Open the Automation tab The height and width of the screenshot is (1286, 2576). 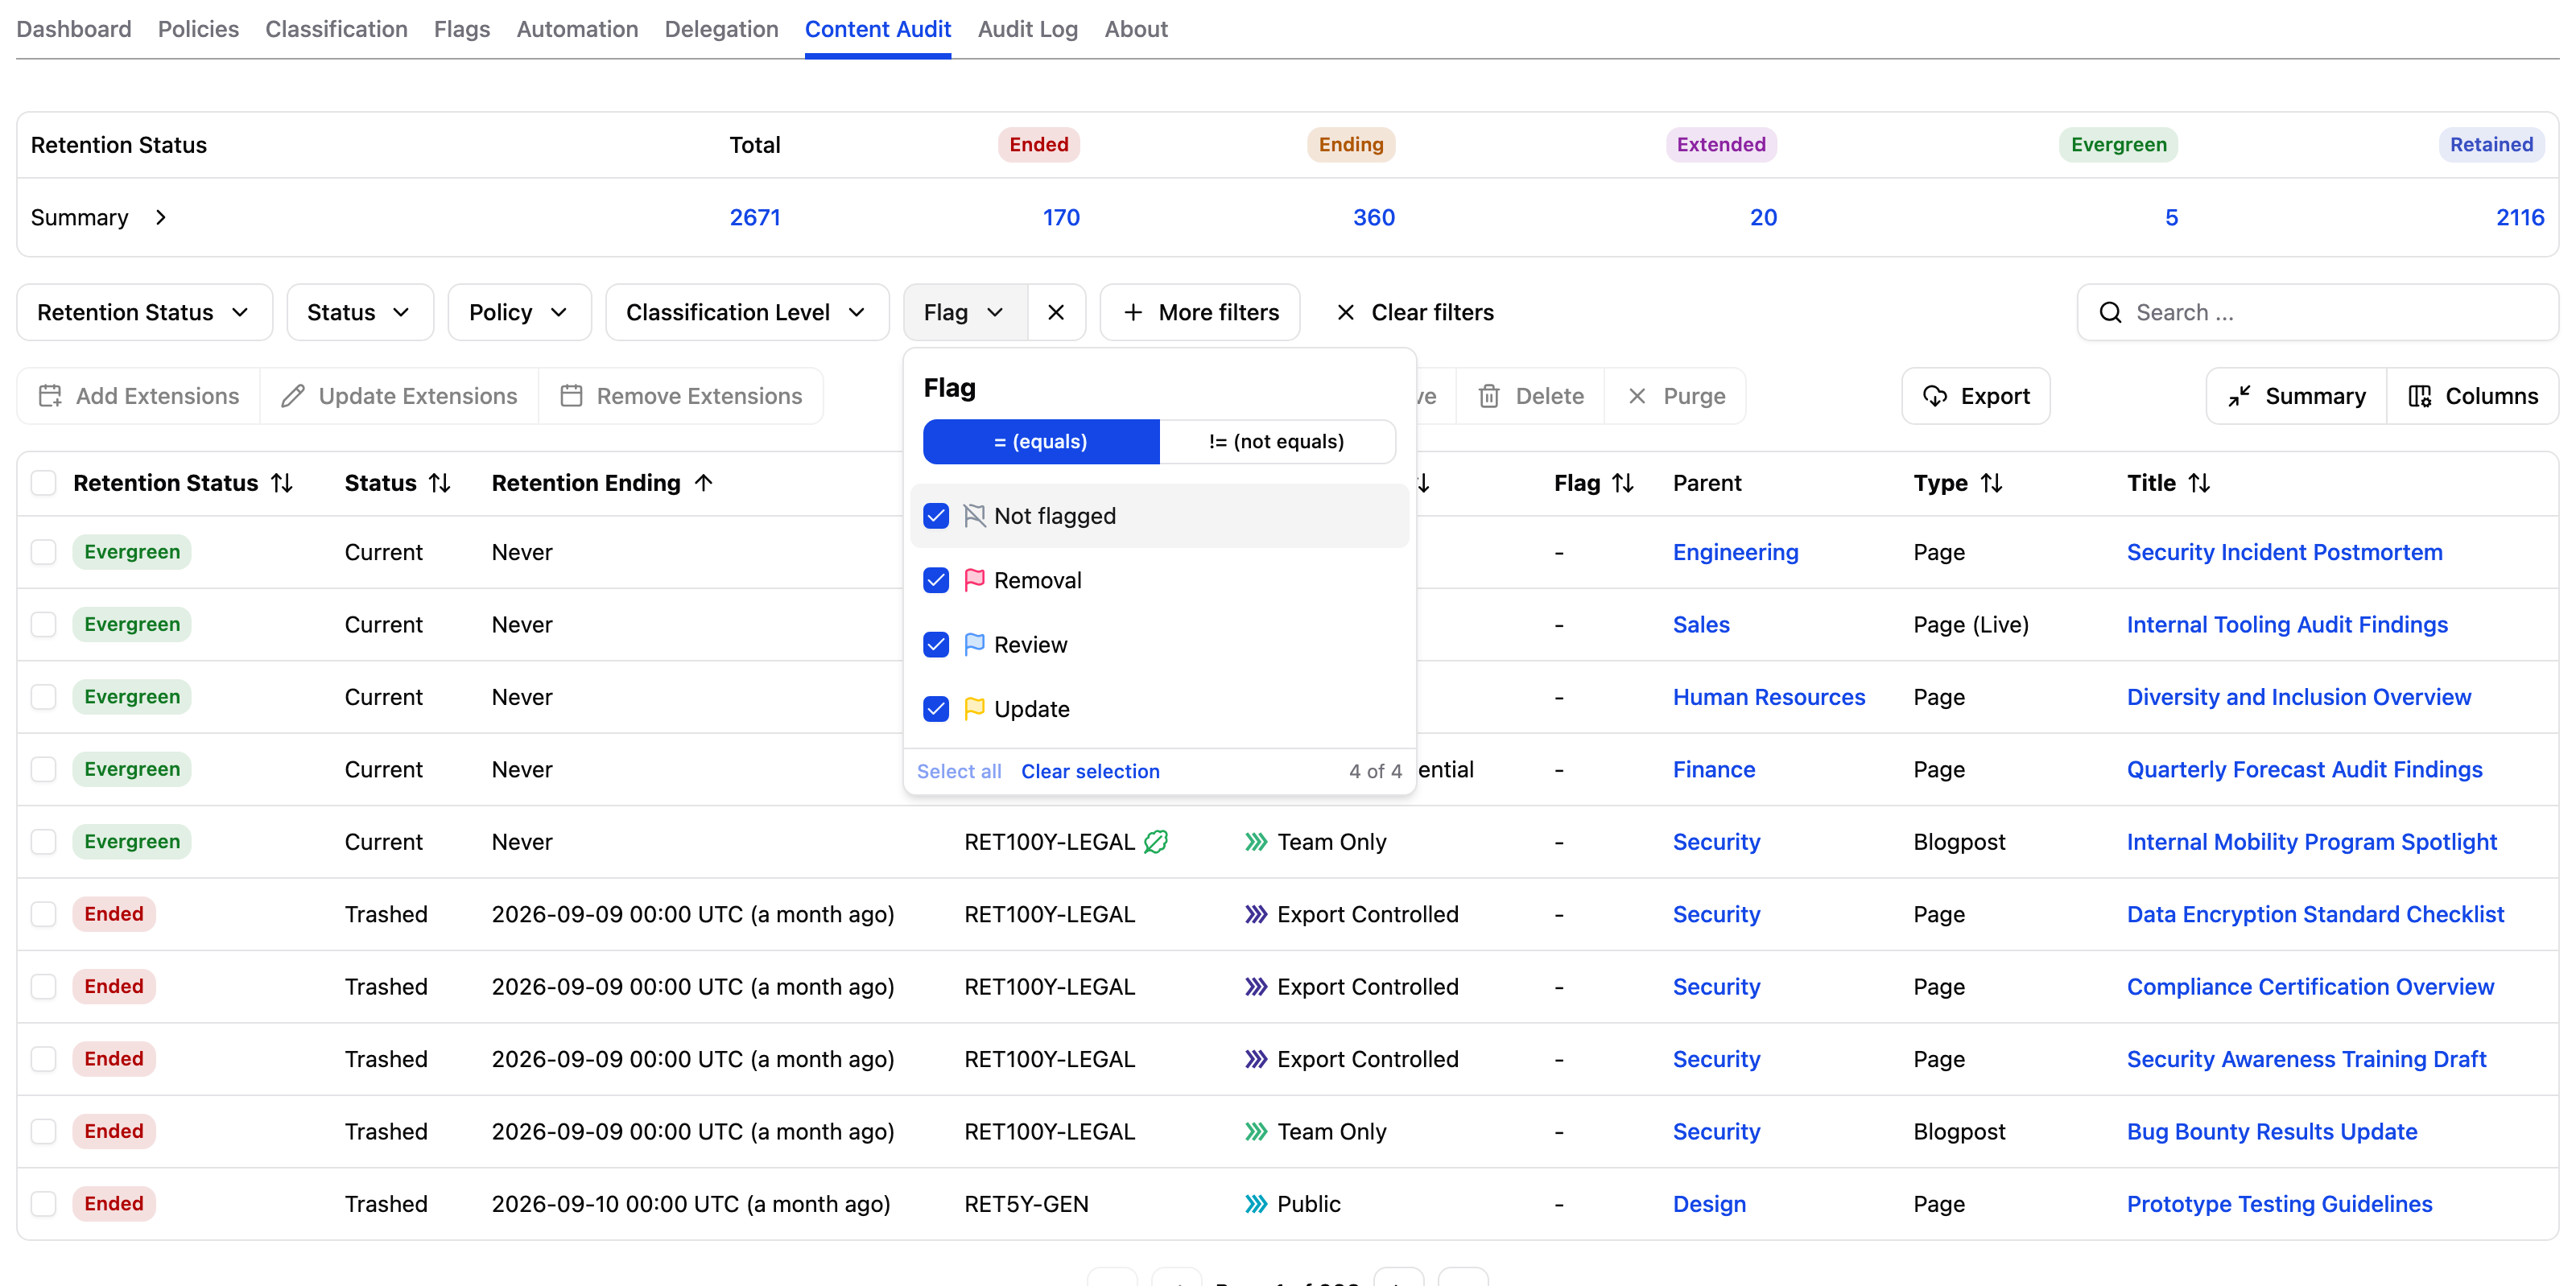(x=577, y=29)
